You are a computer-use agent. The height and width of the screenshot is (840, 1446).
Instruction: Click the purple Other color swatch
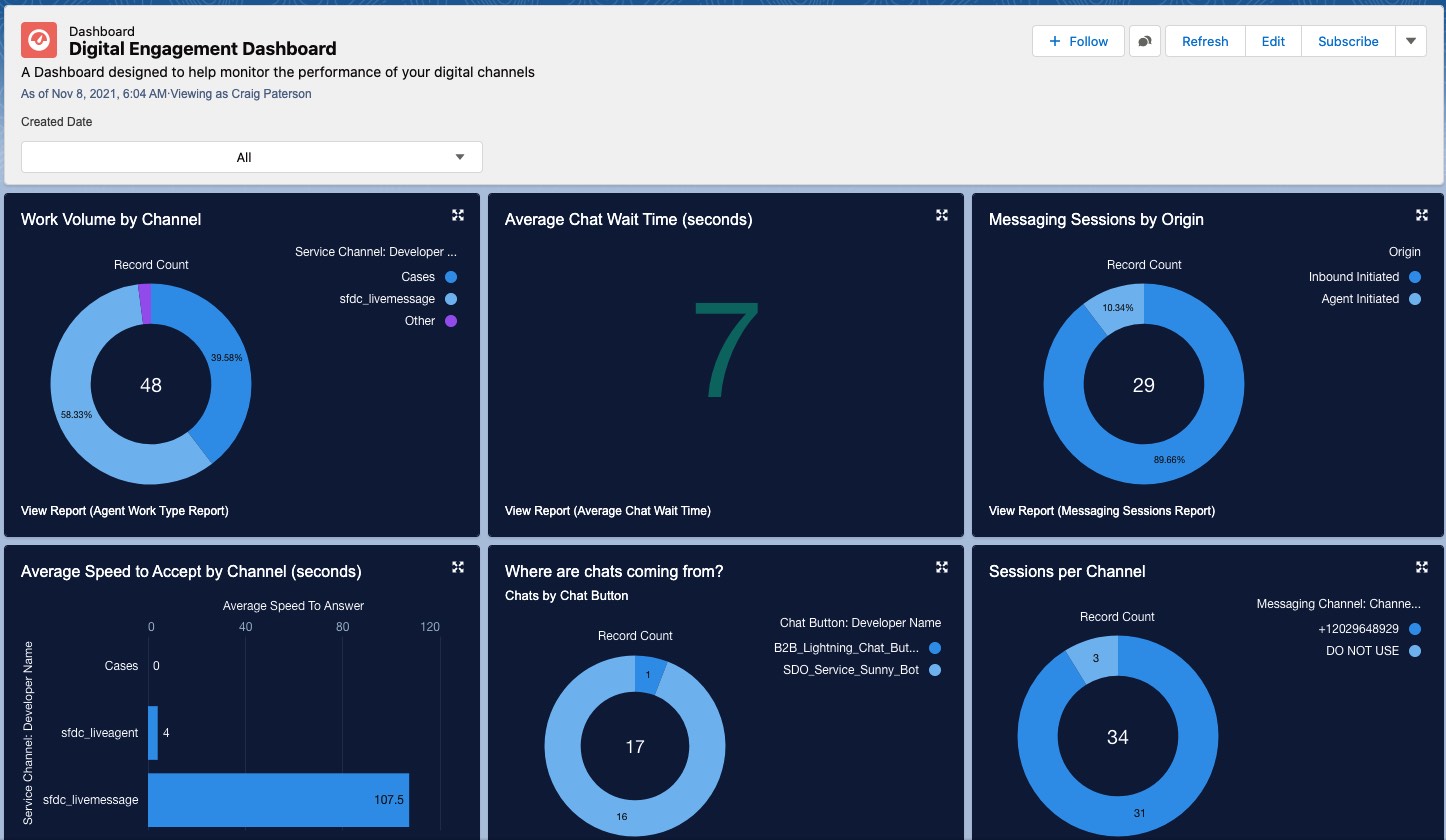(x=450, y=321)
